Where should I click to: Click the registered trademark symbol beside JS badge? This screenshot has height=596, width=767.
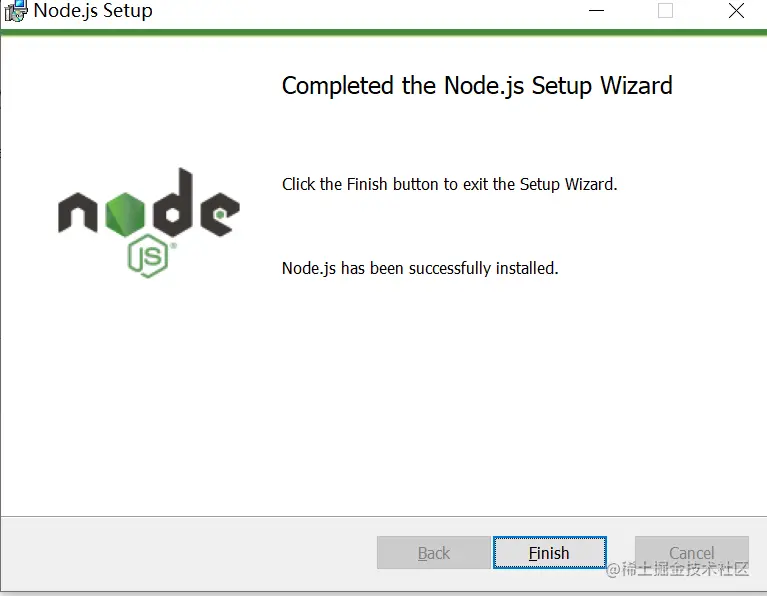point(173,246)
